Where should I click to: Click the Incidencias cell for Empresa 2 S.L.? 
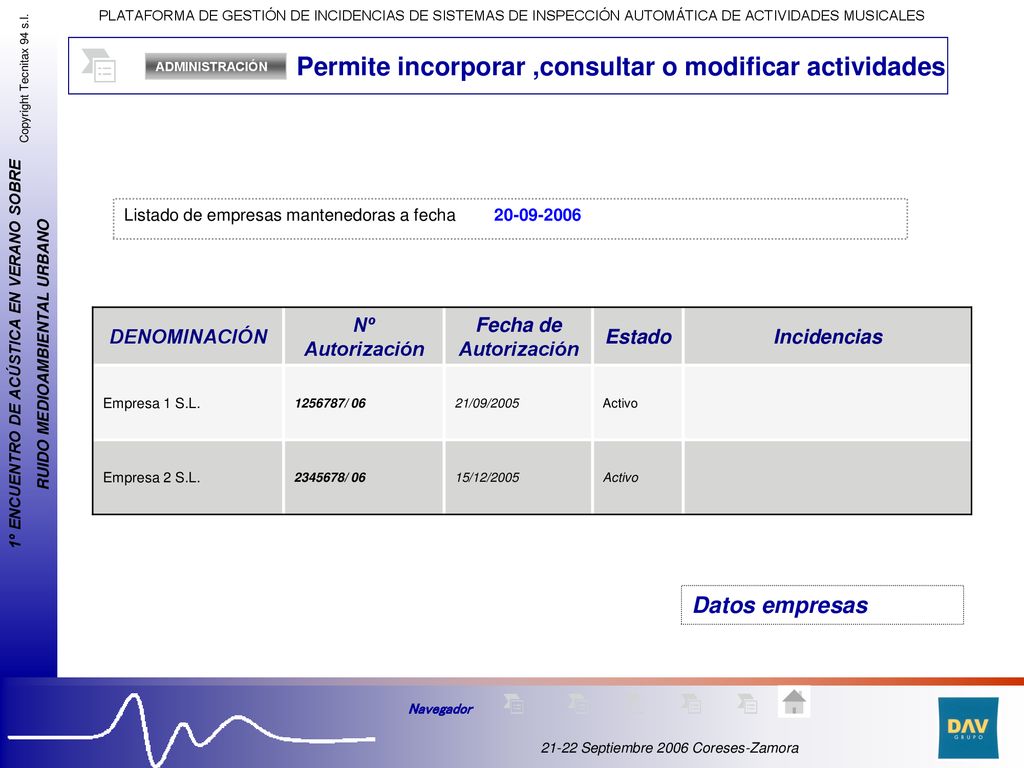(828, 477)
